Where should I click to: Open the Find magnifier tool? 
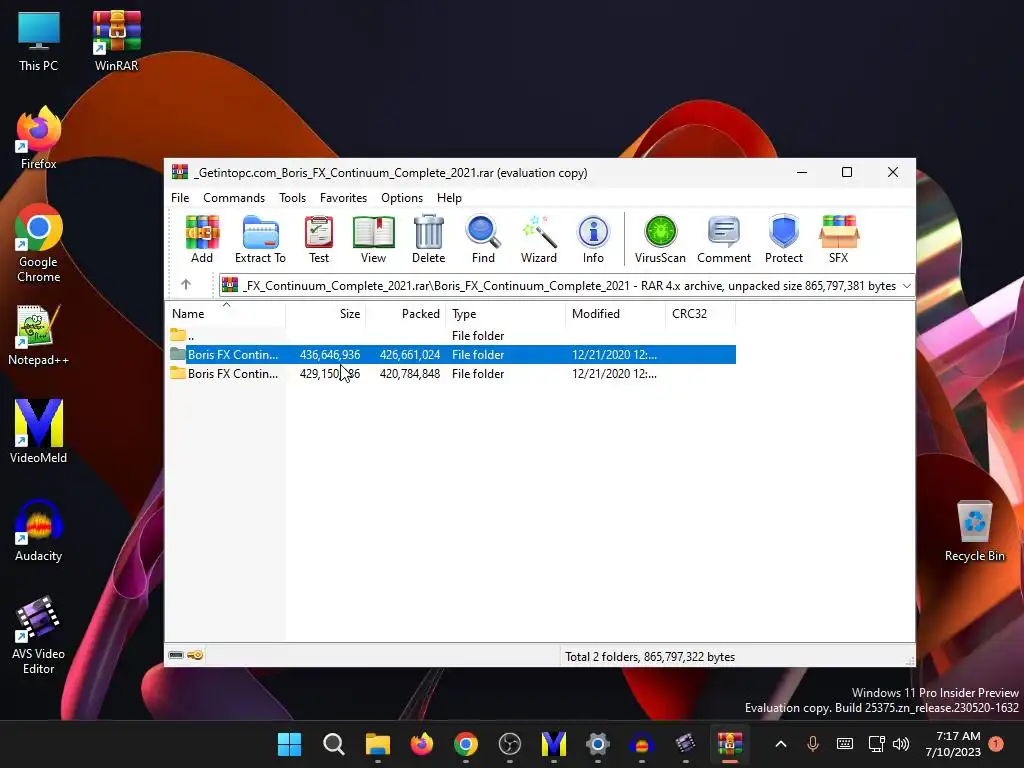[483, 239]
